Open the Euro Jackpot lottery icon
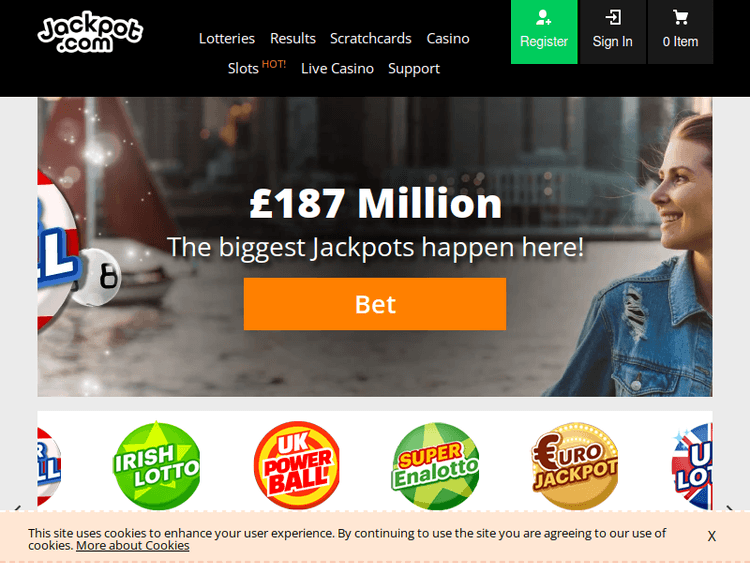The width and height of the screenshot is (750, 563). coord(574,465)
